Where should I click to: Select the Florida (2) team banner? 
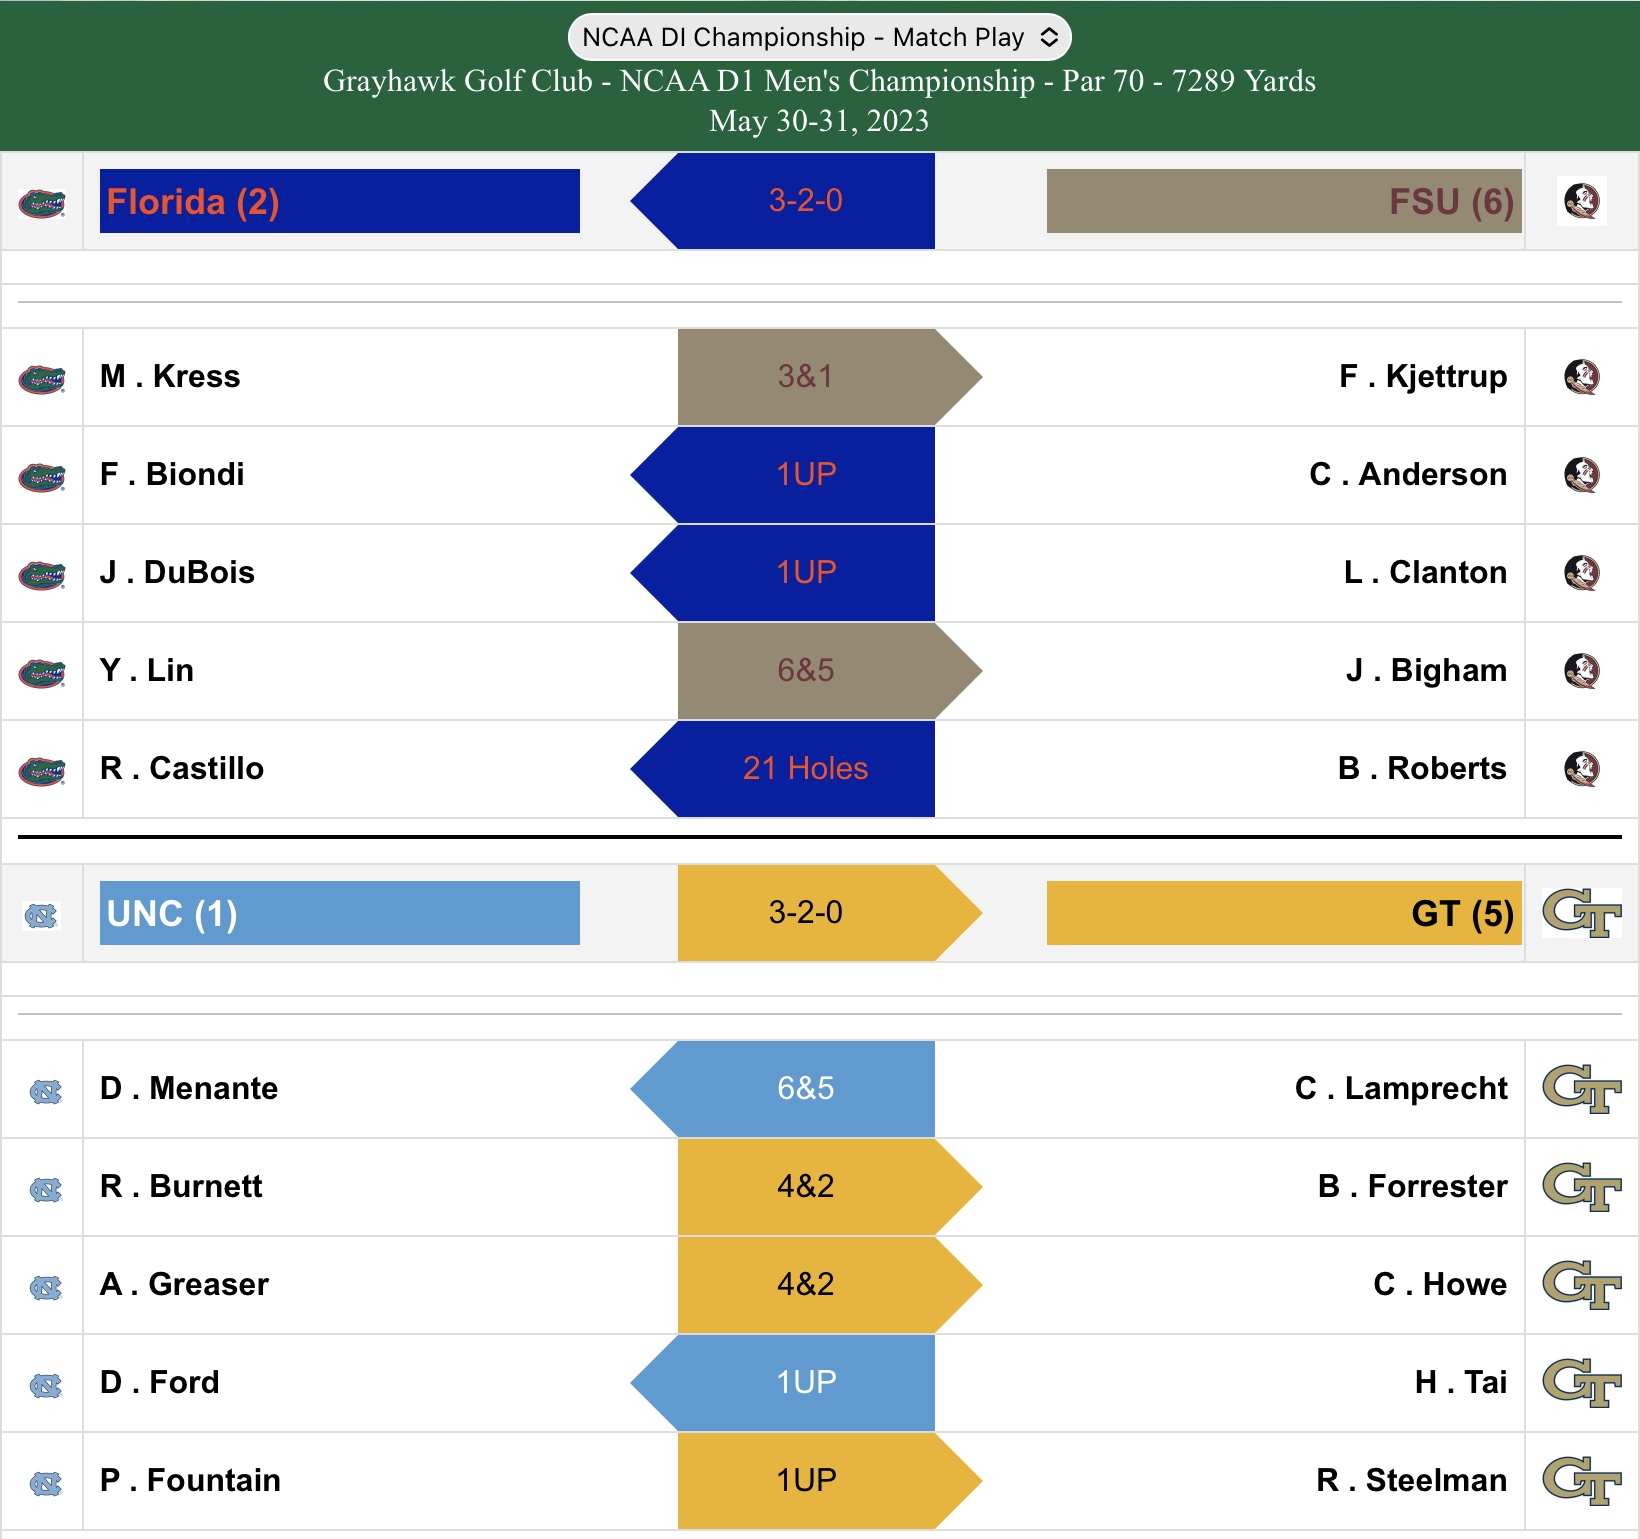coord(339,201)
